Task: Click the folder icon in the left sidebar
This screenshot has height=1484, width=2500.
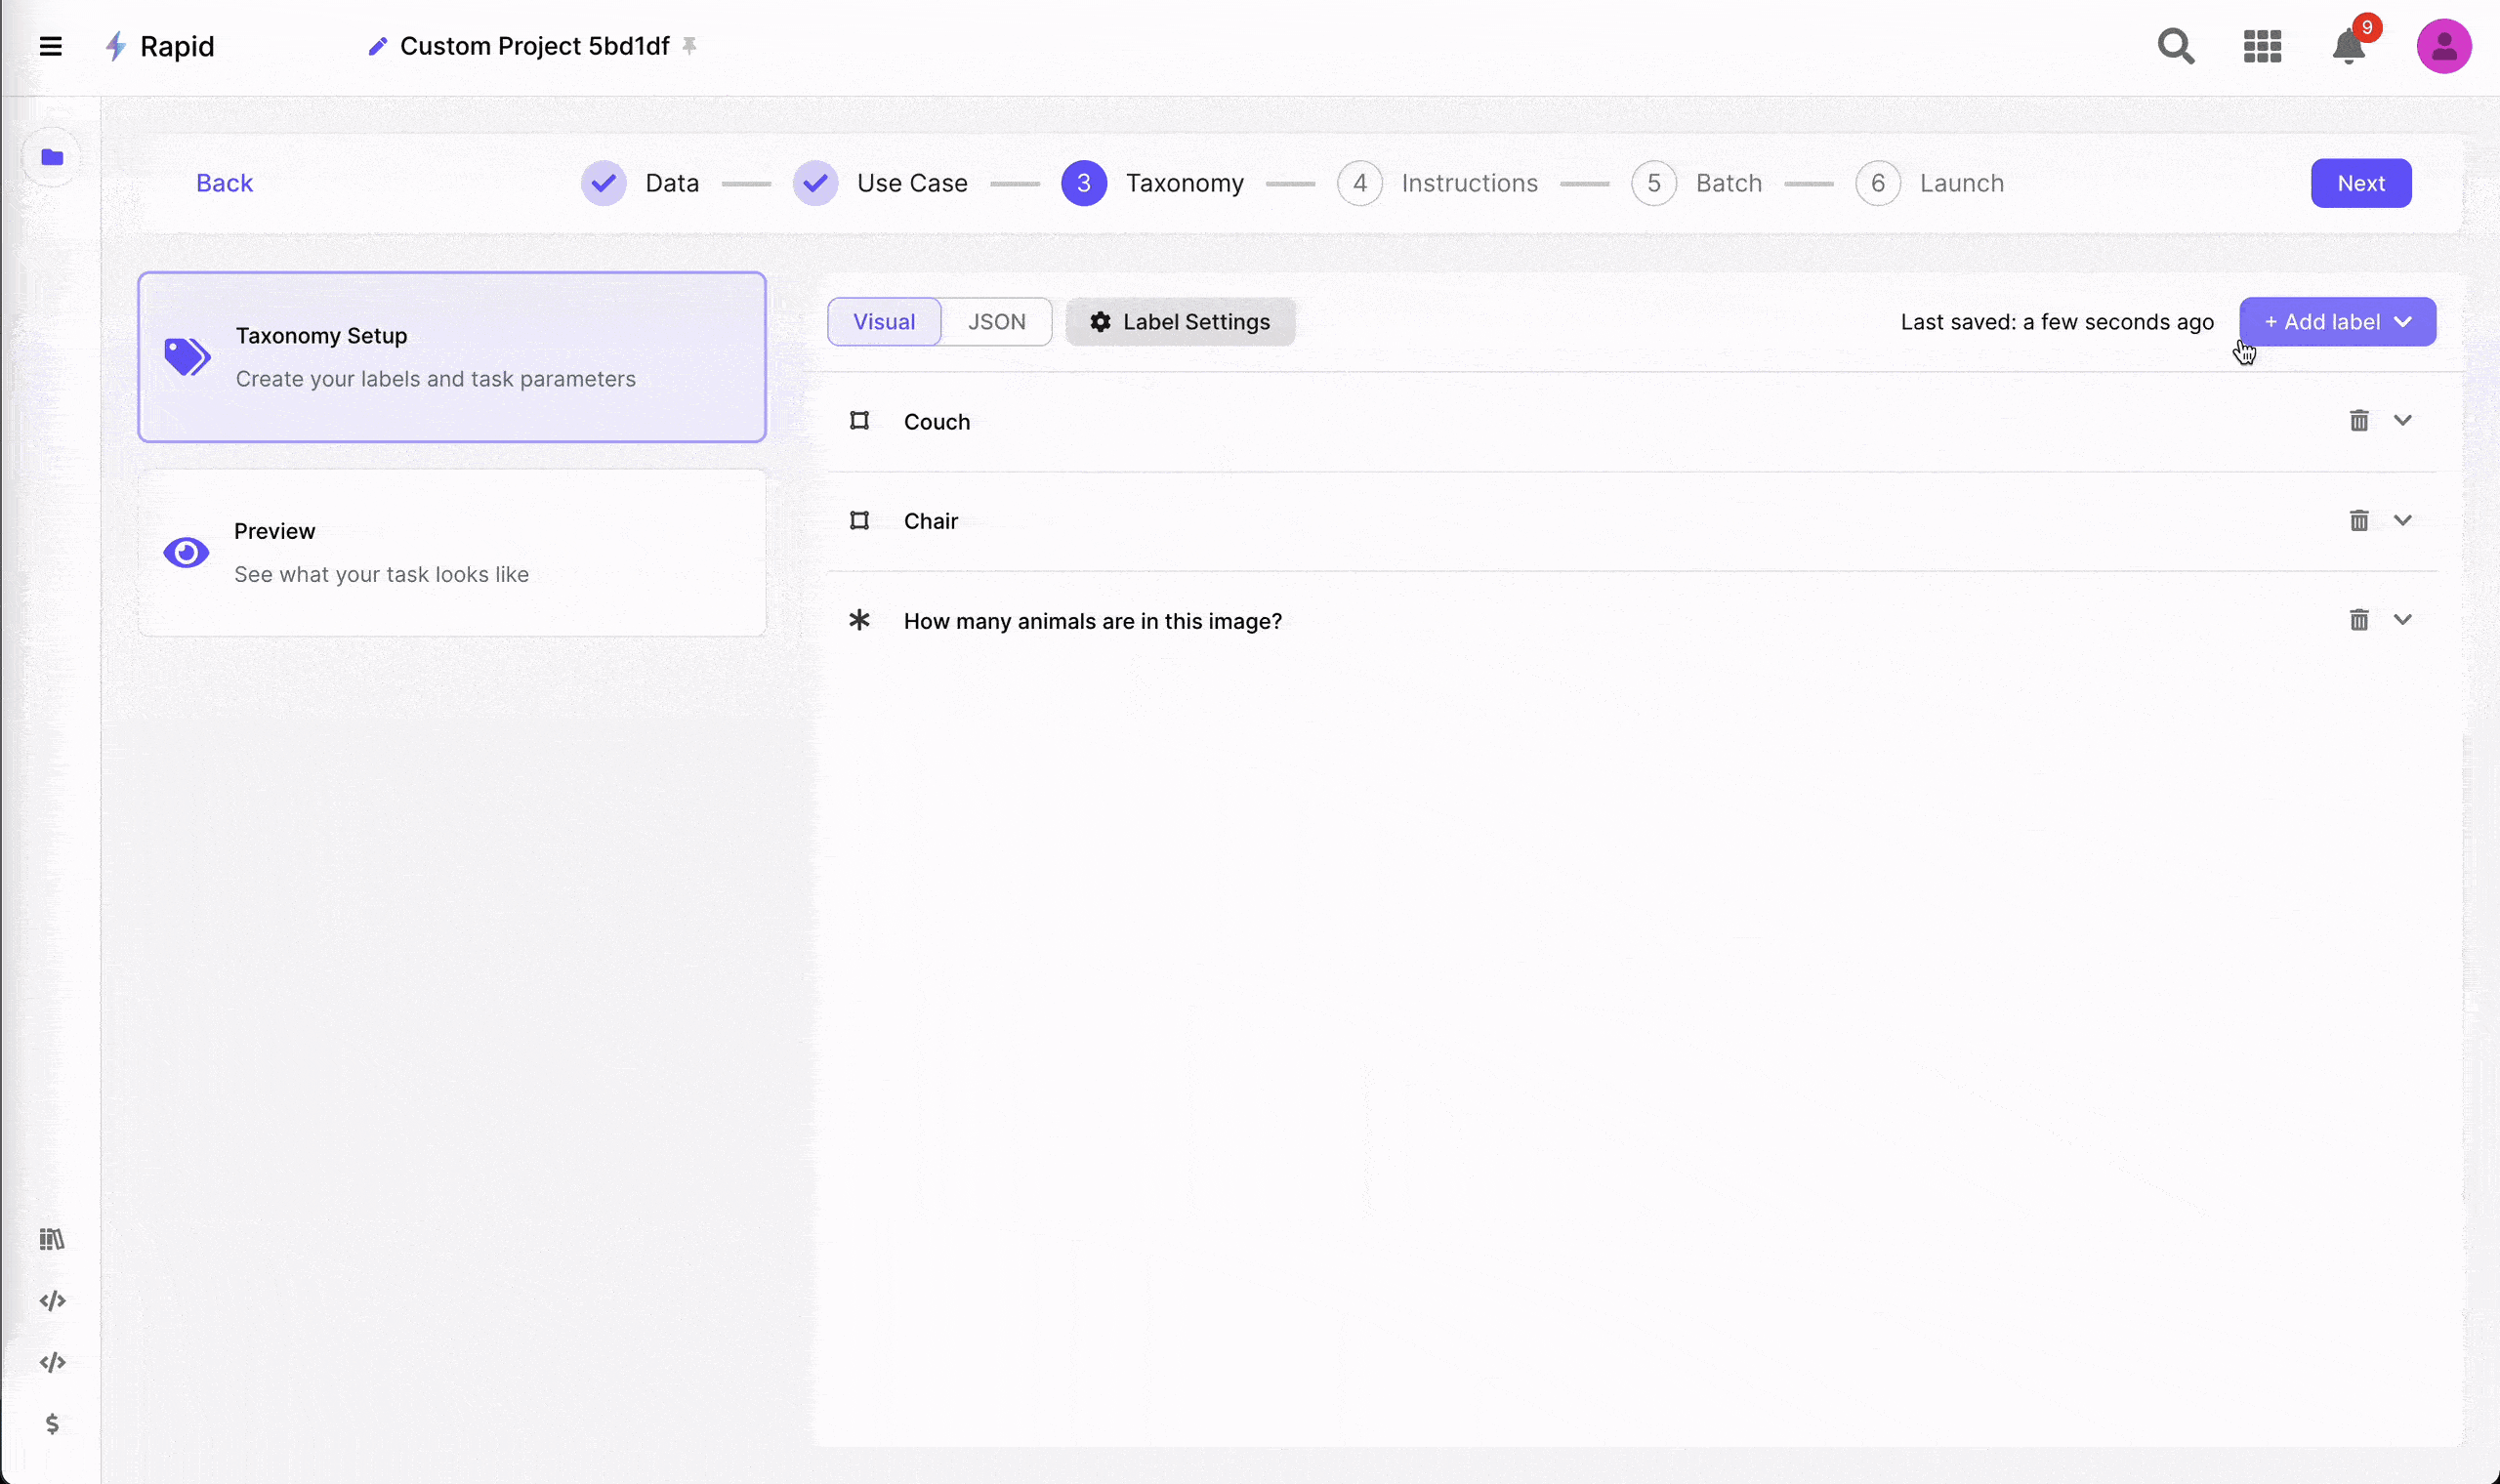Action: click(x=52, y=157)
